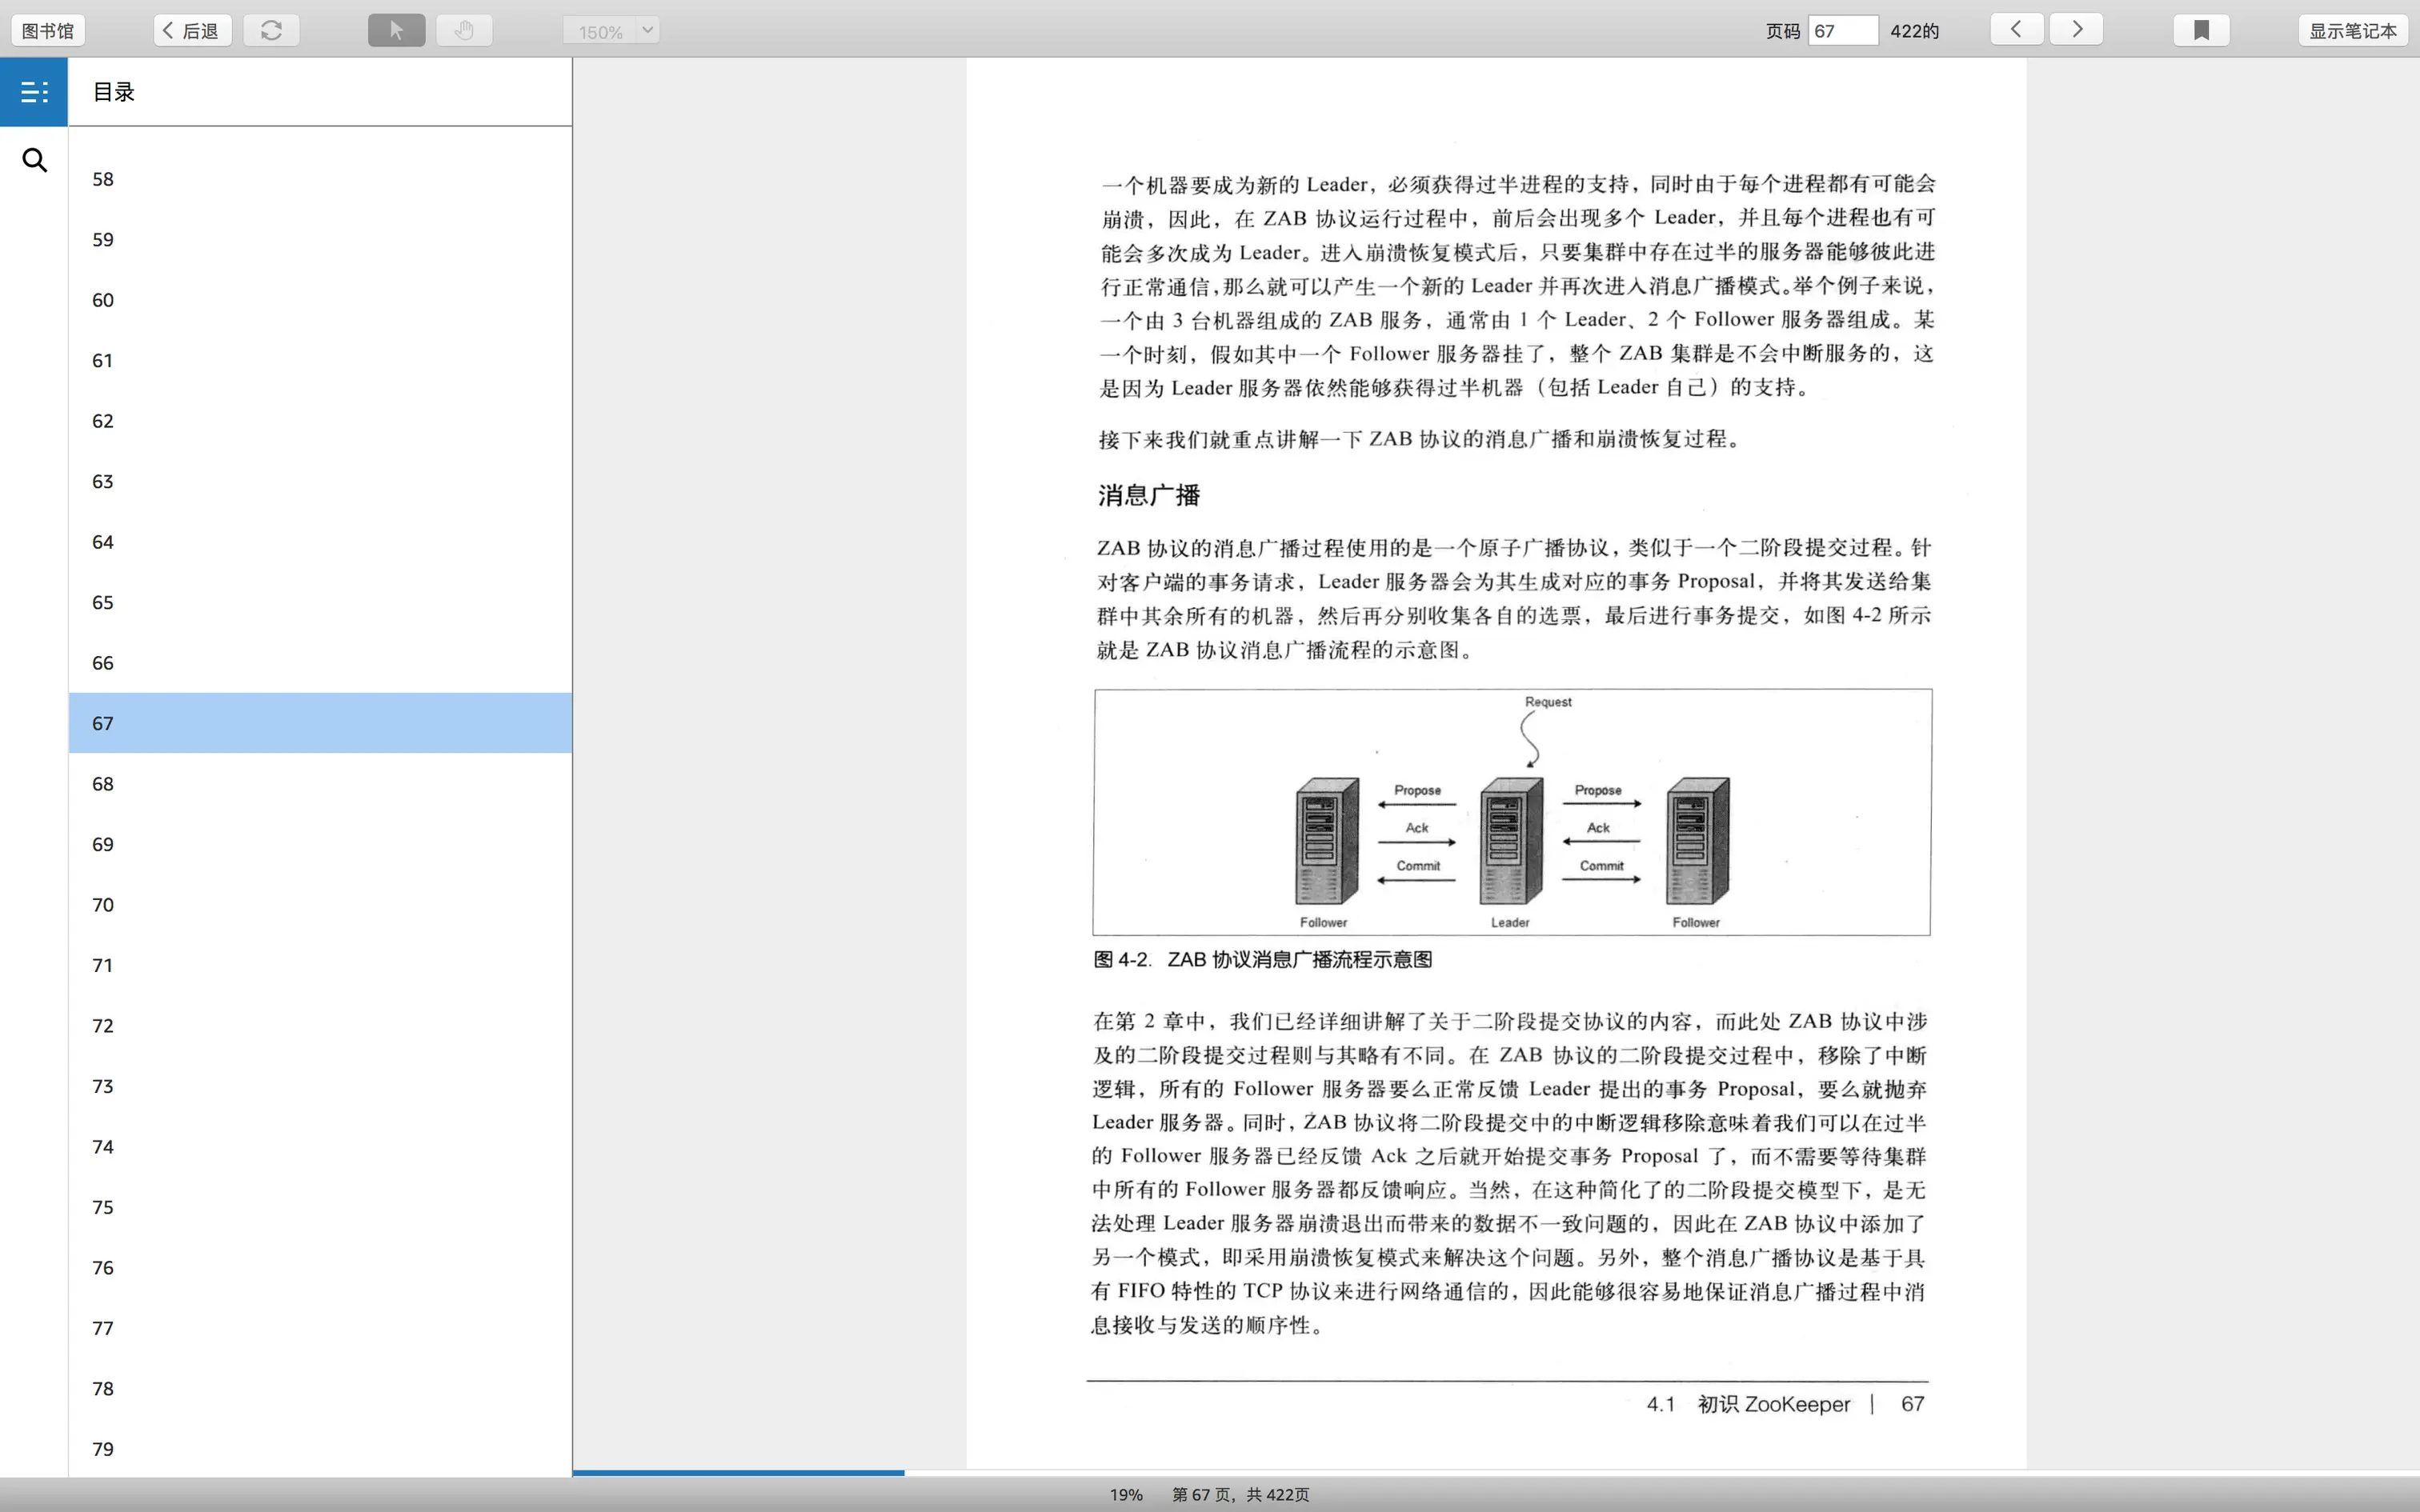Bookmark this page with the bookmark icon

click(x=2201, y=30)
